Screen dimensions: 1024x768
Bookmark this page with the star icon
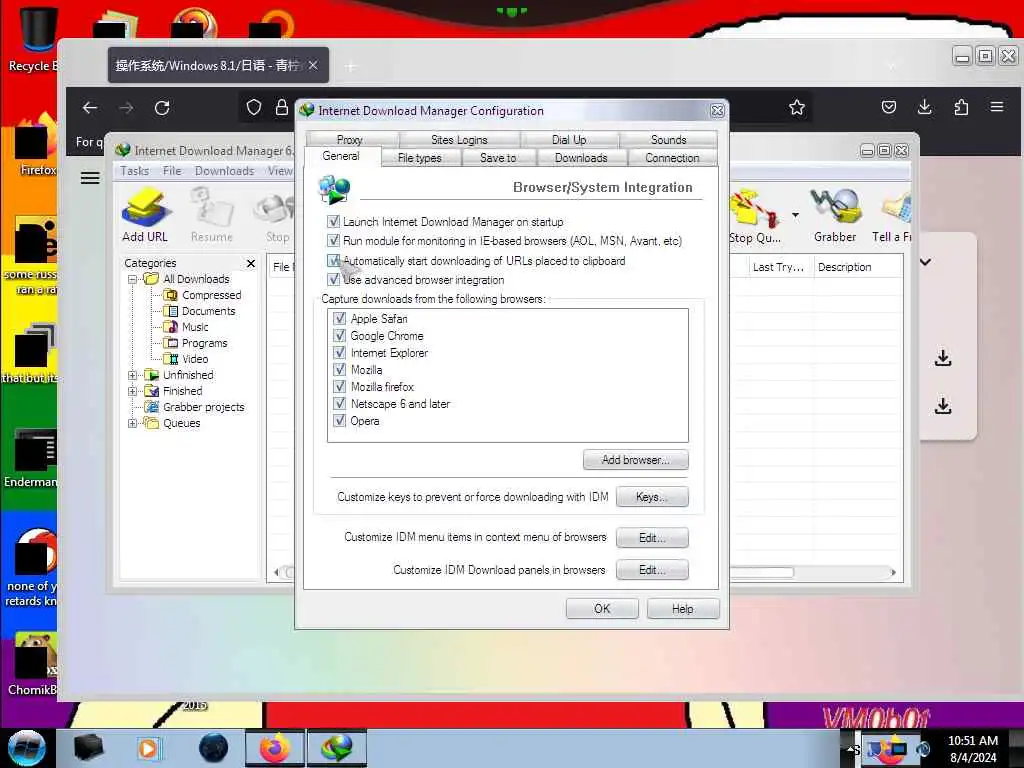tap(797, 108)
